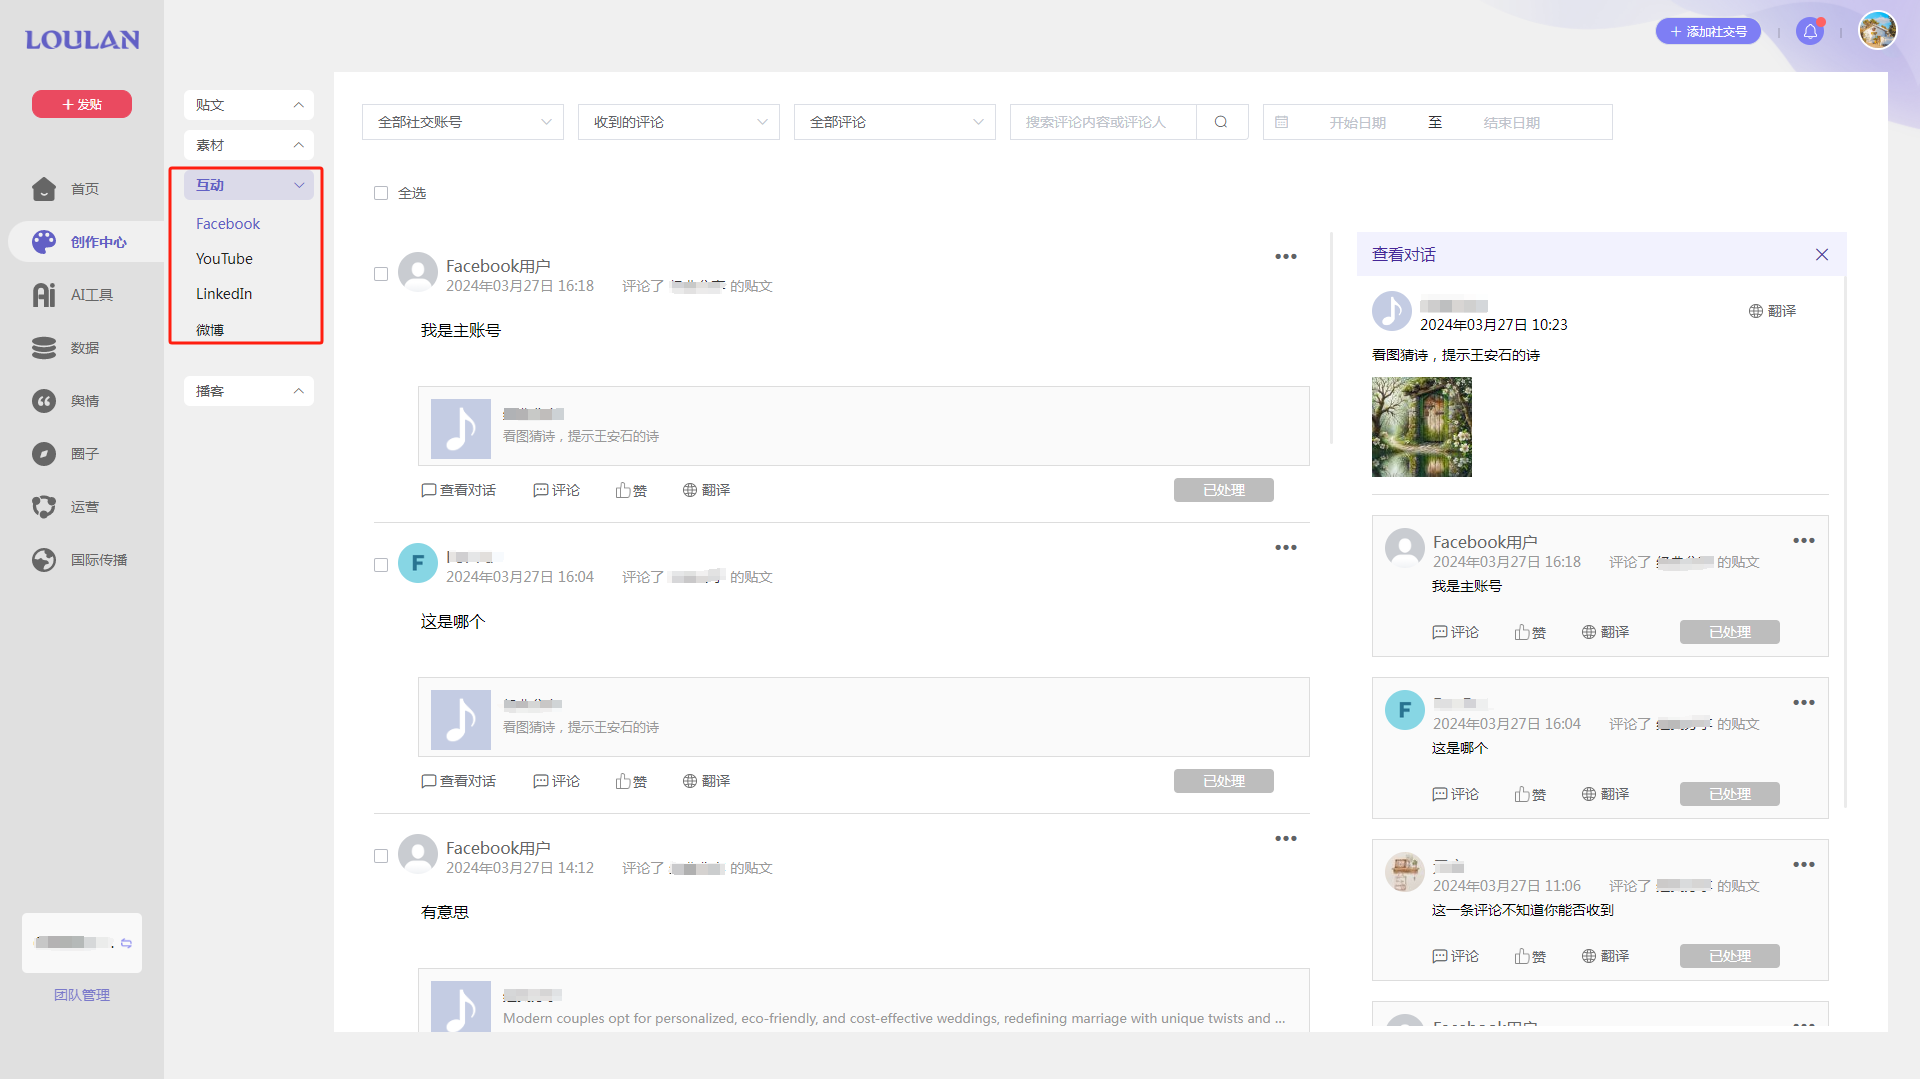Like 这一条评论不知道你能否收到 comment
This screenshot has height=1079, width=1920.
tap(1530, 956)
